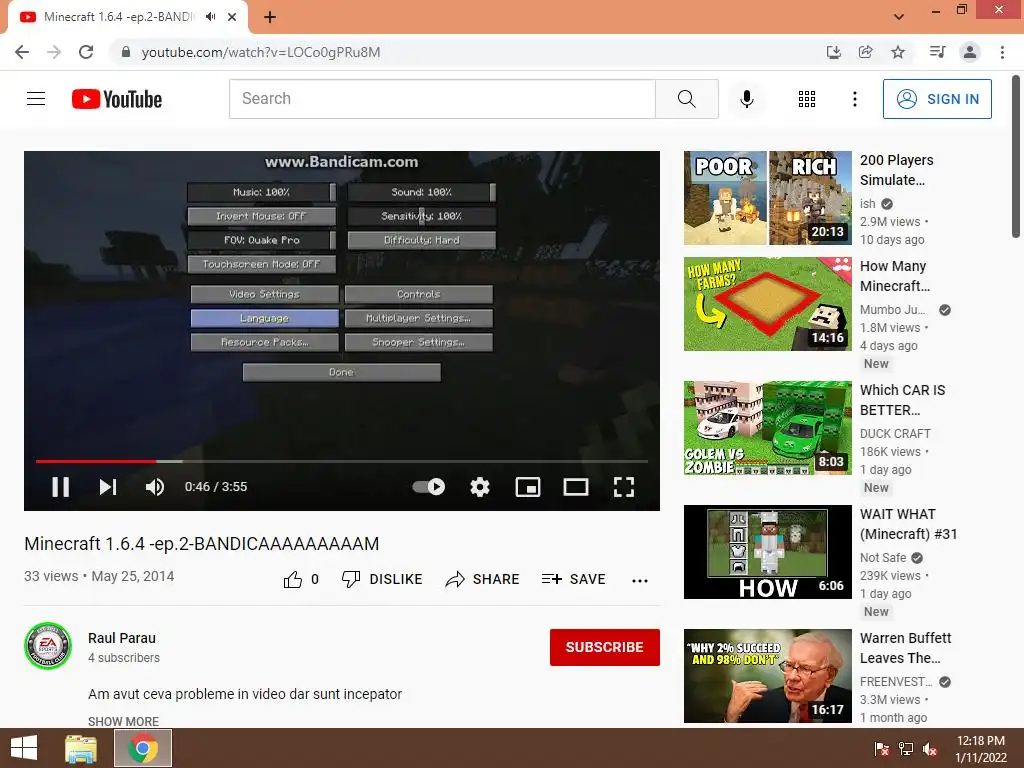The height and width of the screenshot is (768, 1024).
Task: Open YouTube settings three-dot menu
Action: click(x=854, y=99)
